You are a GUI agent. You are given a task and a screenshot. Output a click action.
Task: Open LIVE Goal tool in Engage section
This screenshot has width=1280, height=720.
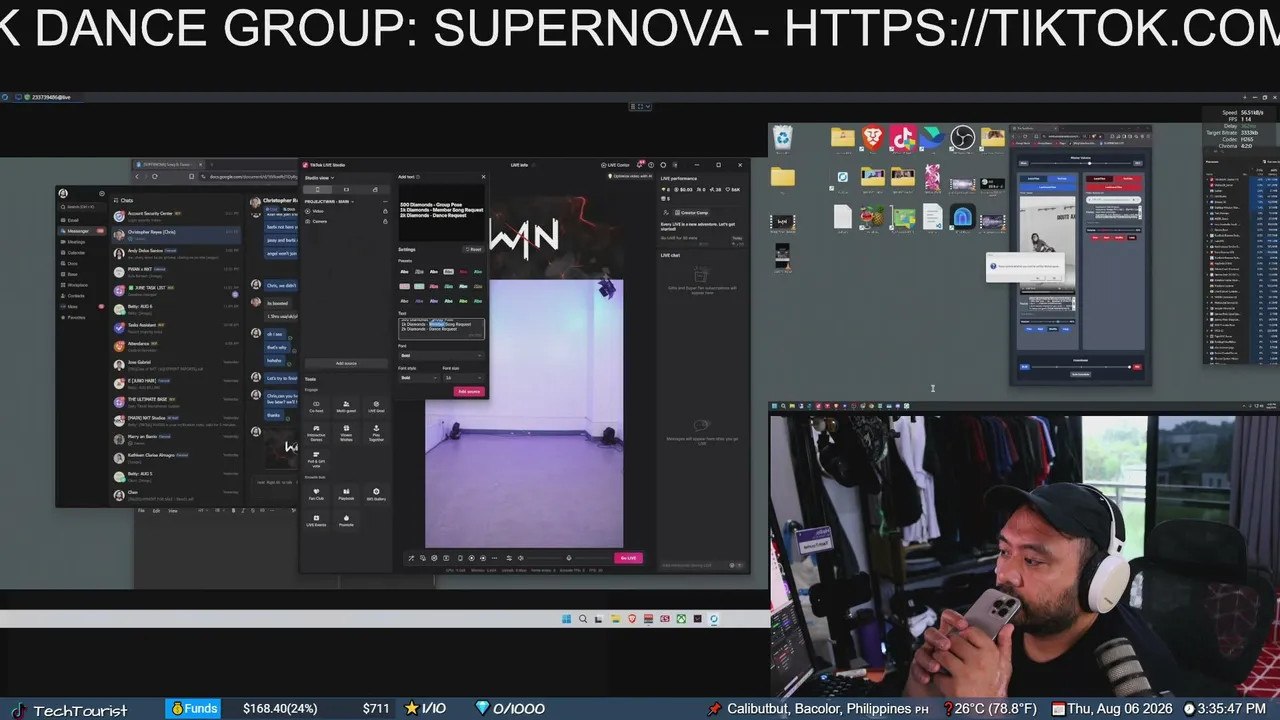376,406
